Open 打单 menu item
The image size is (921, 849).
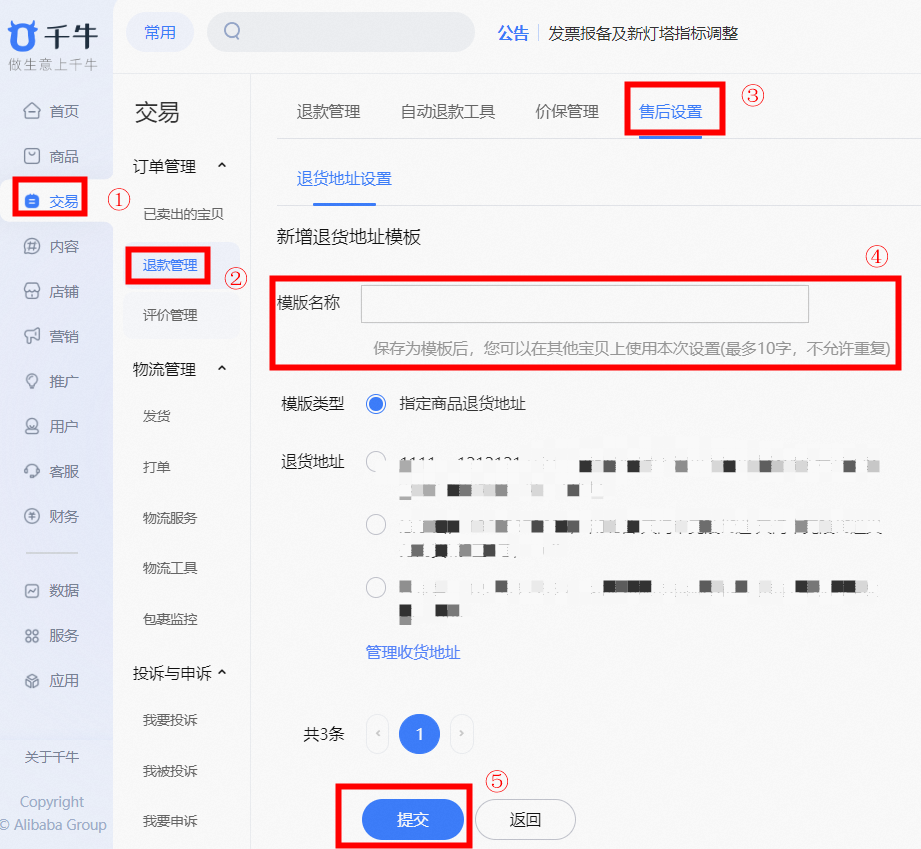pyautogui.click(x=156, y=467)
